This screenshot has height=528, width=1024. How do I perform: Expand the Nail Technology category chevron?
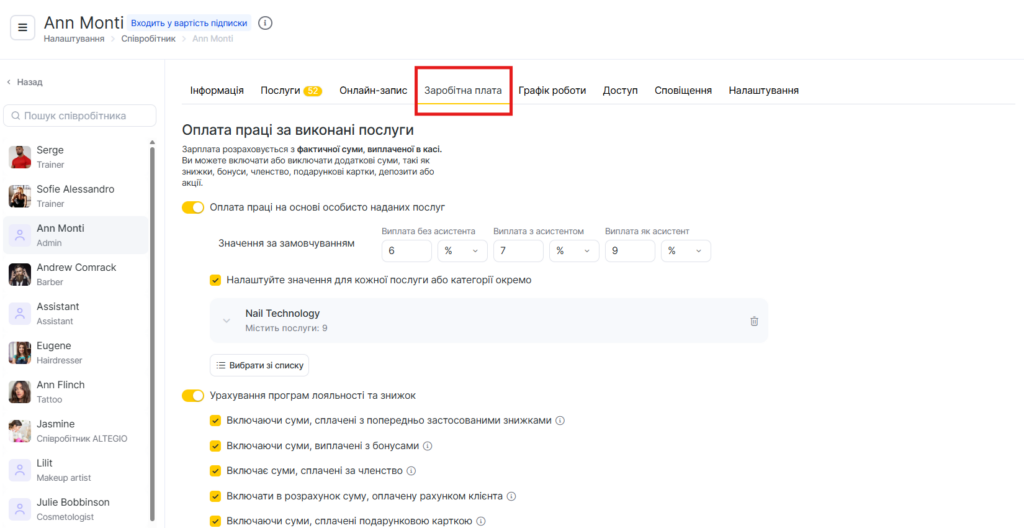227,321
